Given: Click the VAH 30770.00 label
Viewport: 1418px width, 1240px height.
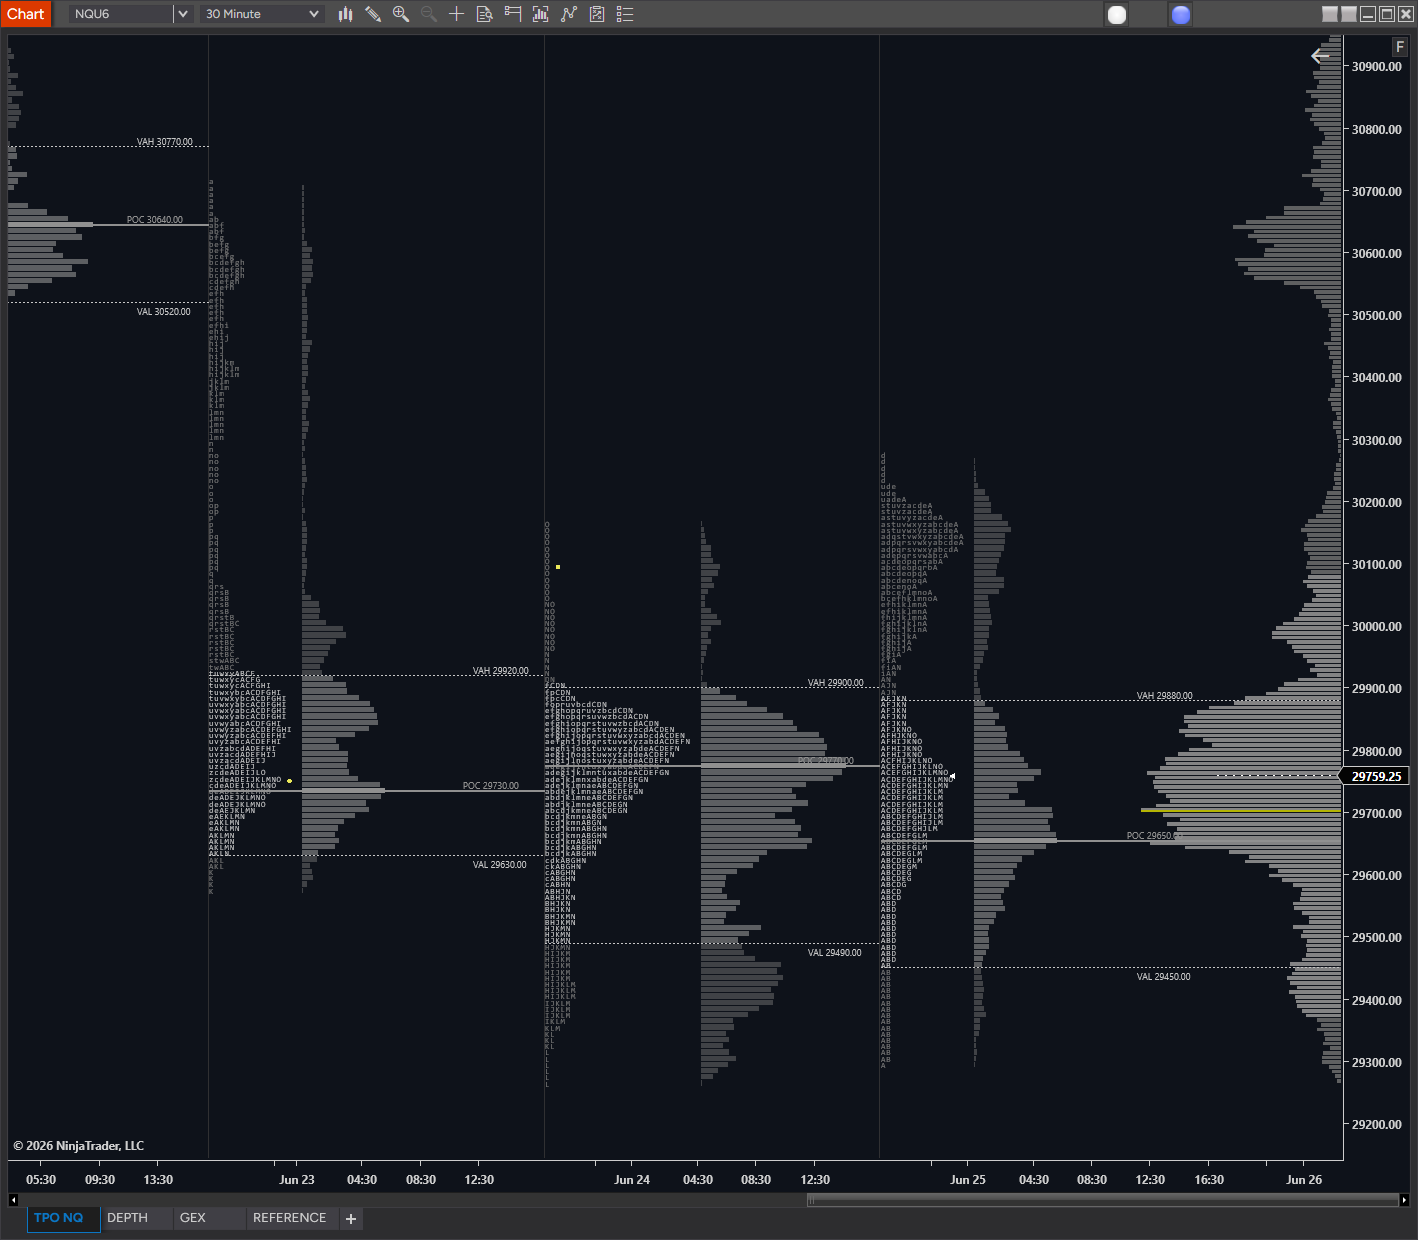Looking at the screenshot, I should [165, 142].
